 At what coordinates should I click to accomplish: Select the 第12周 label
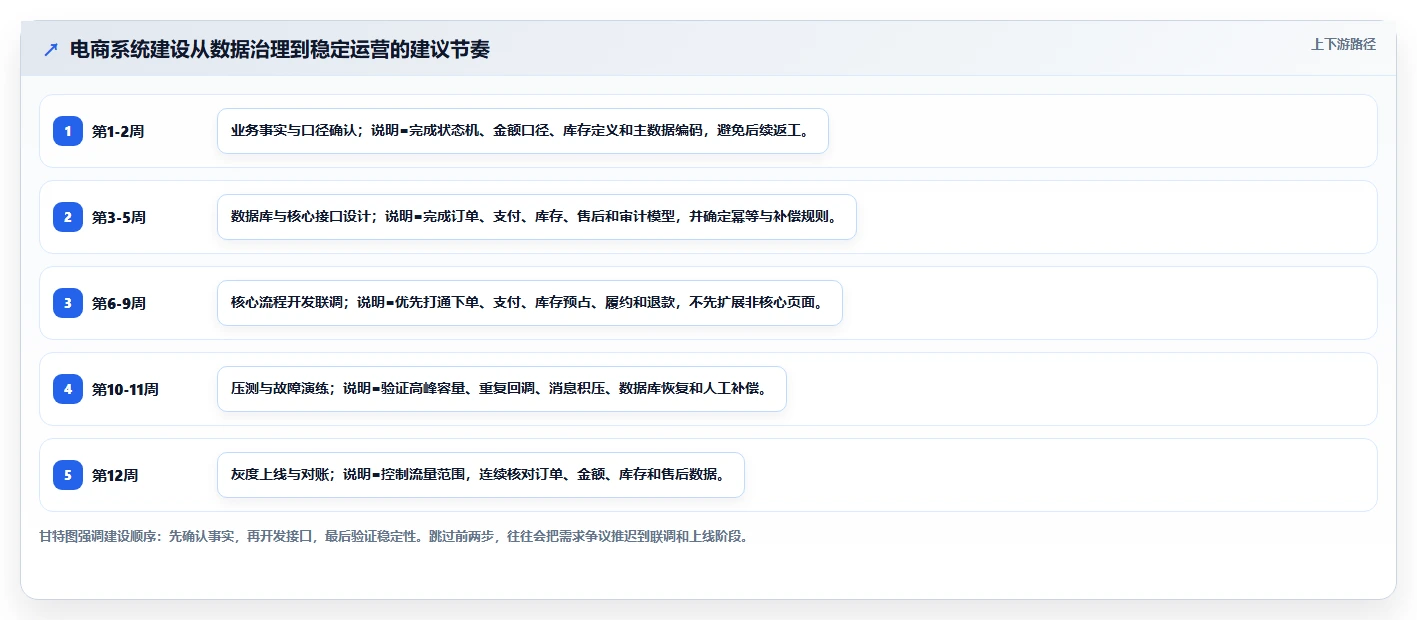(115, 475)
